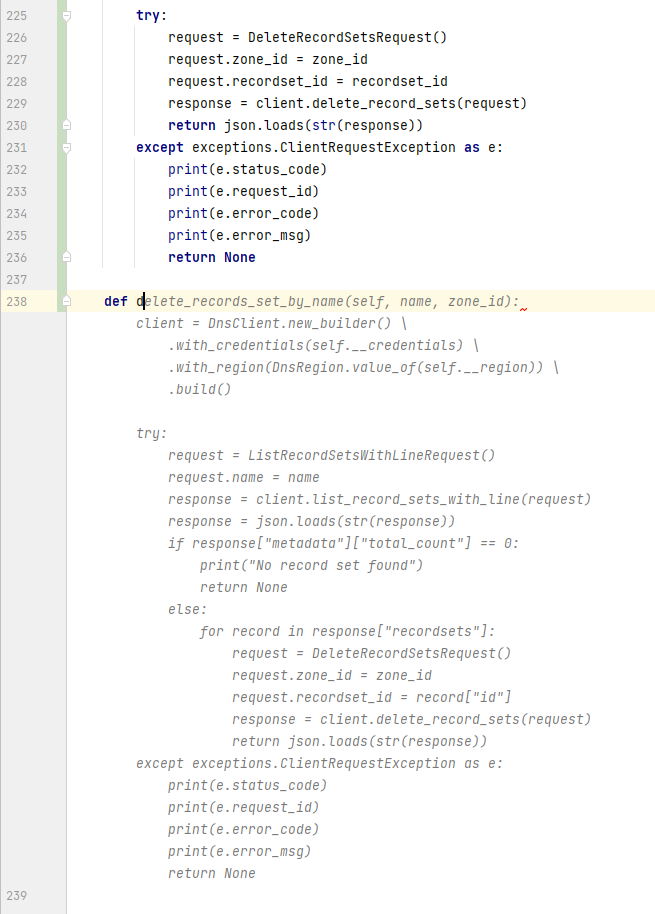The height and width of the screenshot is (914, 655).
Task: Click line number 226 in the gutter
Action: (17, 38)
